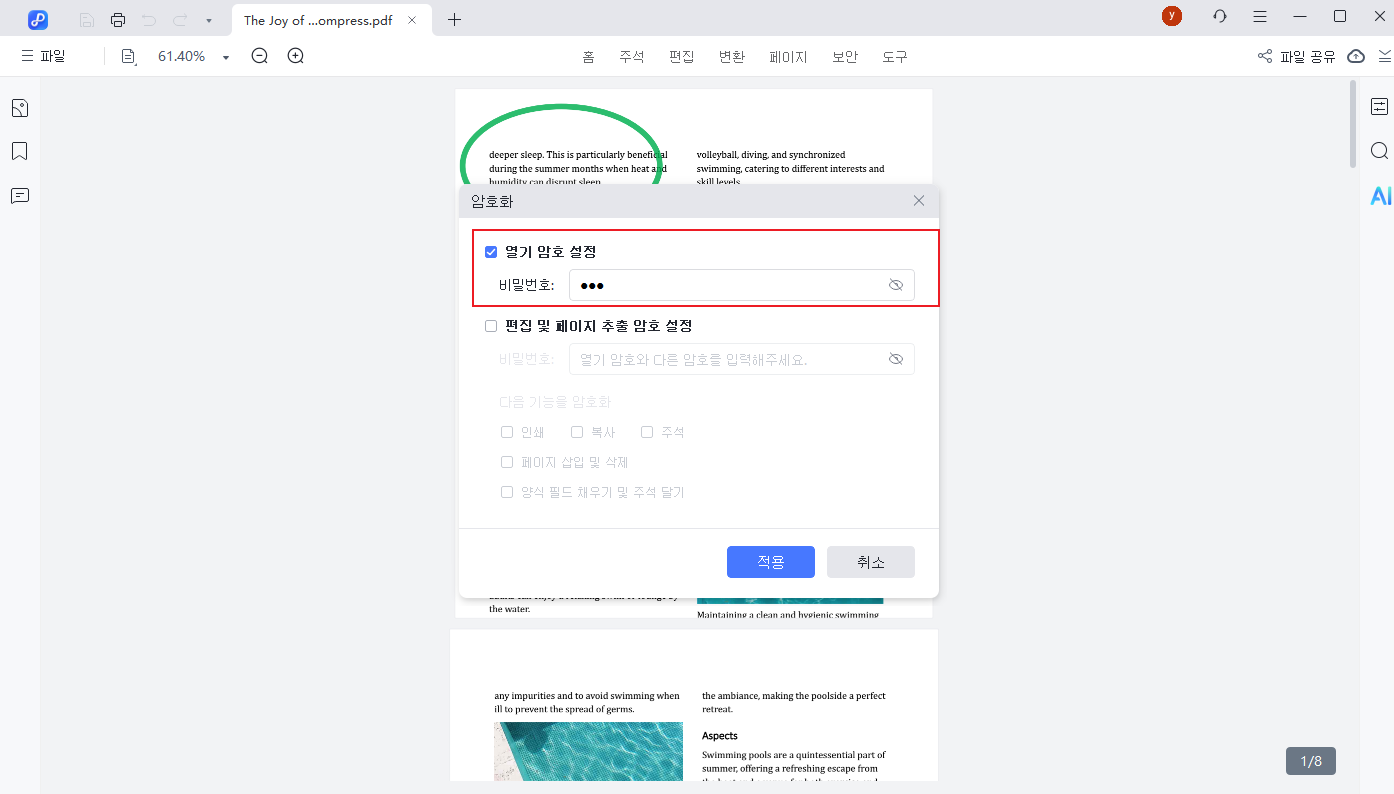Launch the AI assistant panel
Viewport: 1394px width, 794px height.
(1380, 196)
